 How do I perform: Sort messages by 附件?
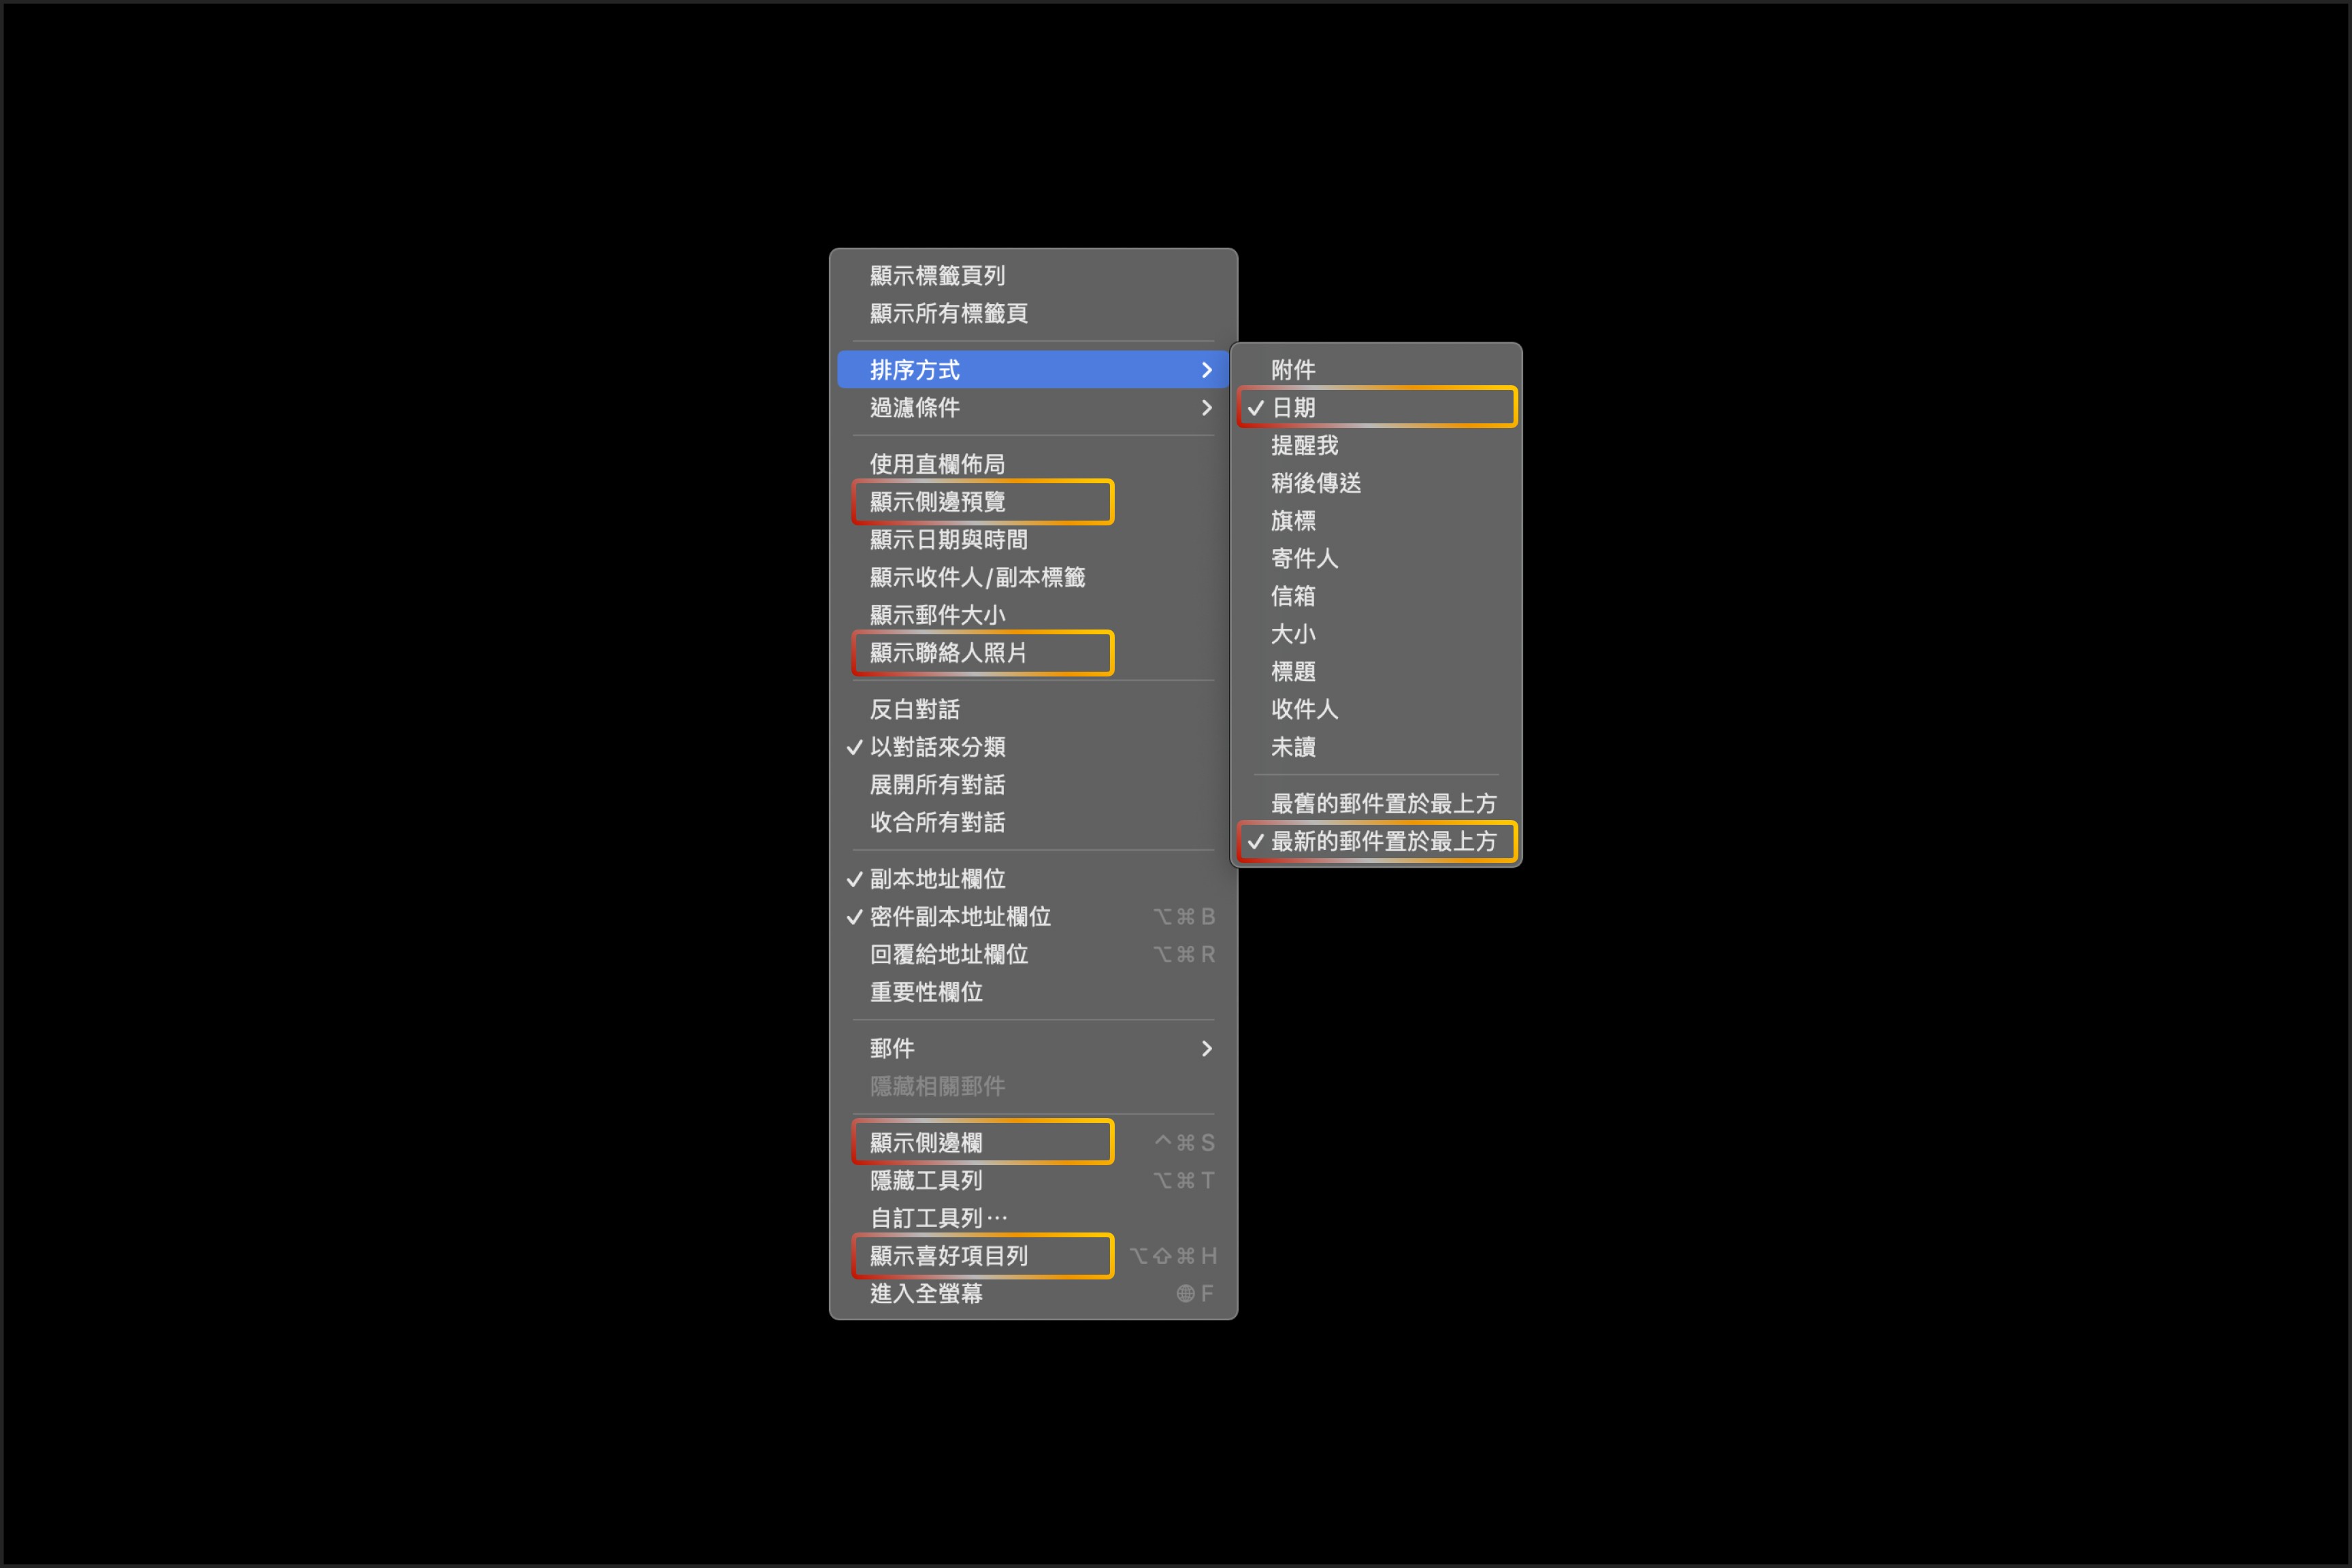1293,370
